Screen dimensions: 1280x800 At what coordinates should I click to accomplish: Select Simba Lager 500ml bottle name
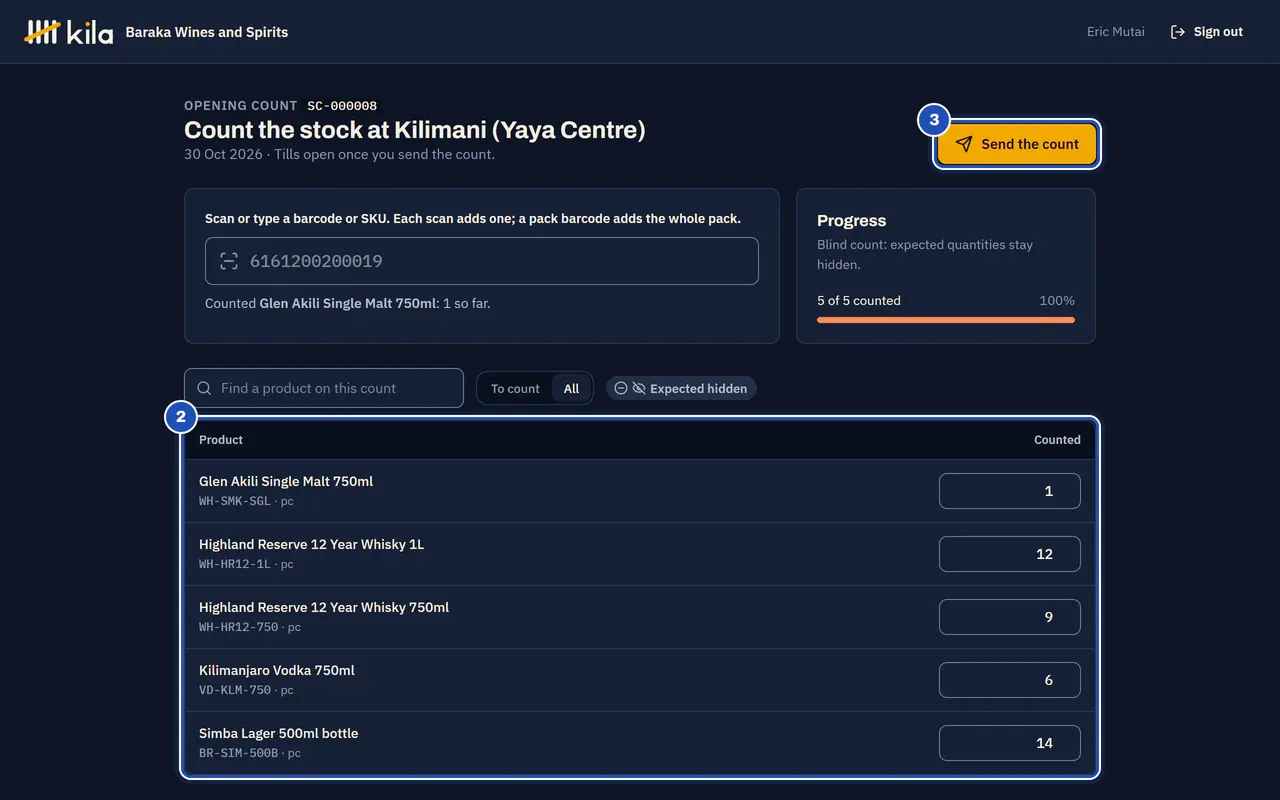pos(279,733)
